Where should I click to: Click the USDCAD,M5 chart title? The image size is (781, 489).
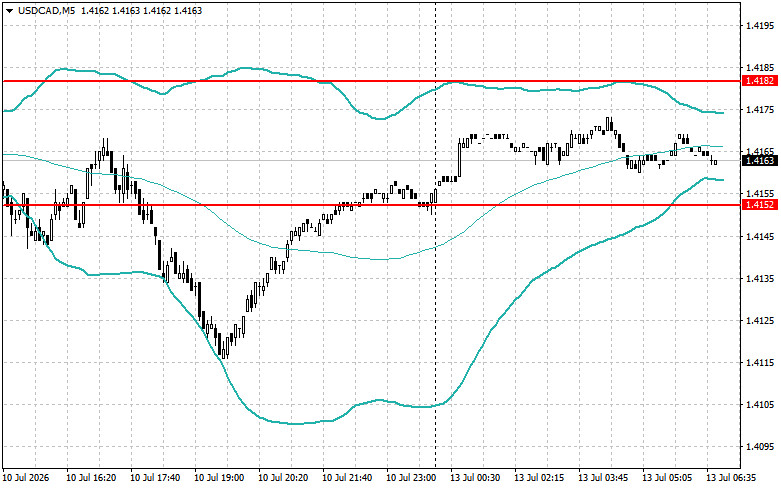point(46,10)
